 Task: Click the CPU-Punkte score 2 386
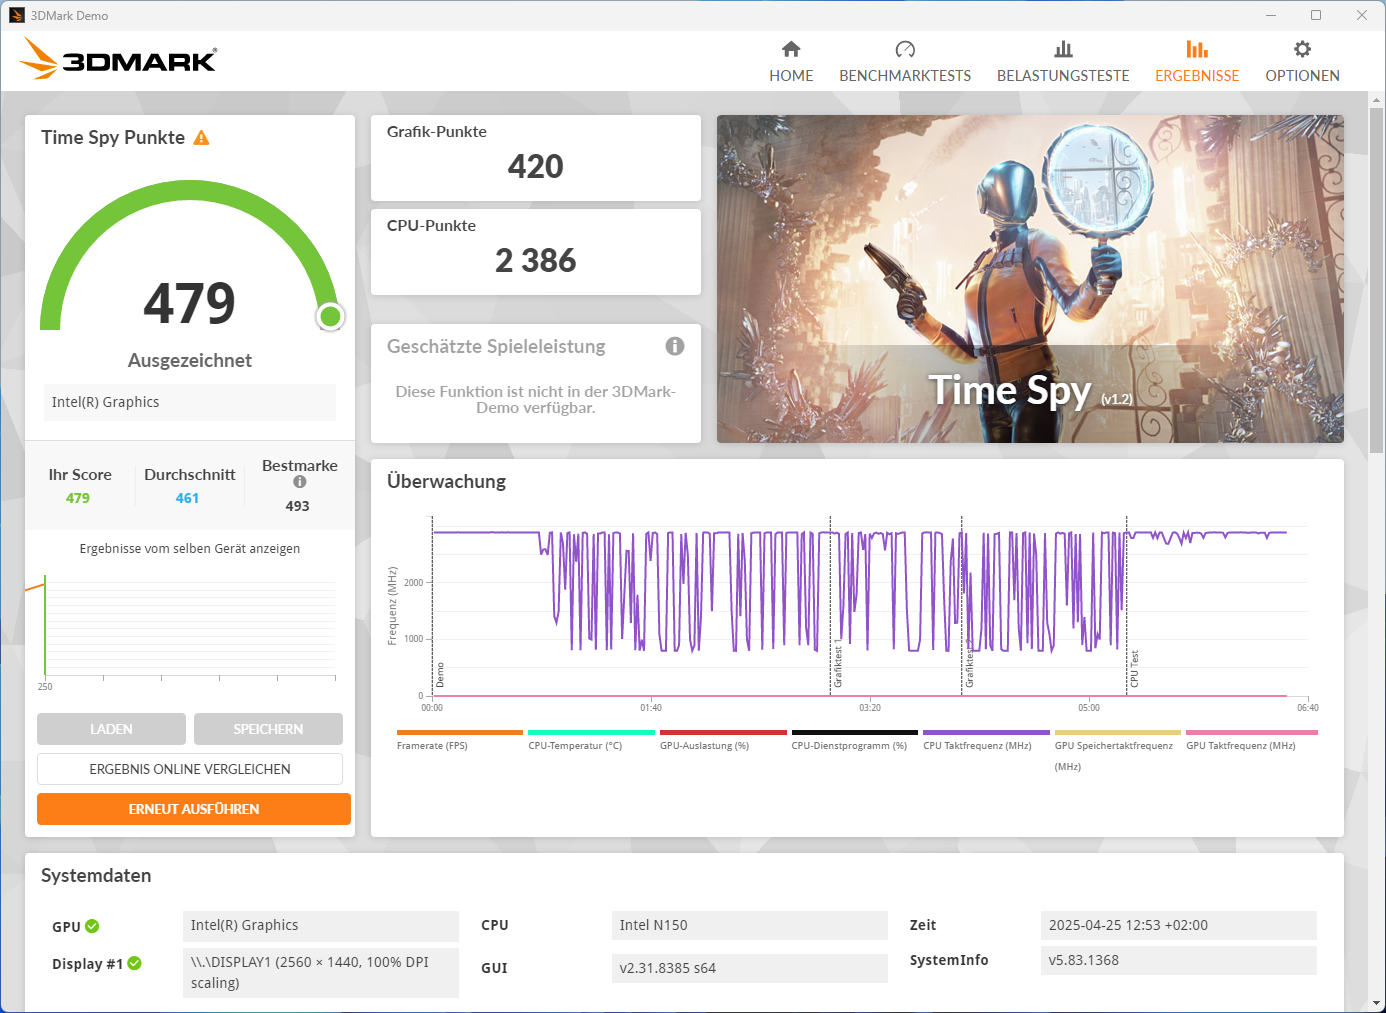(536, 260)
